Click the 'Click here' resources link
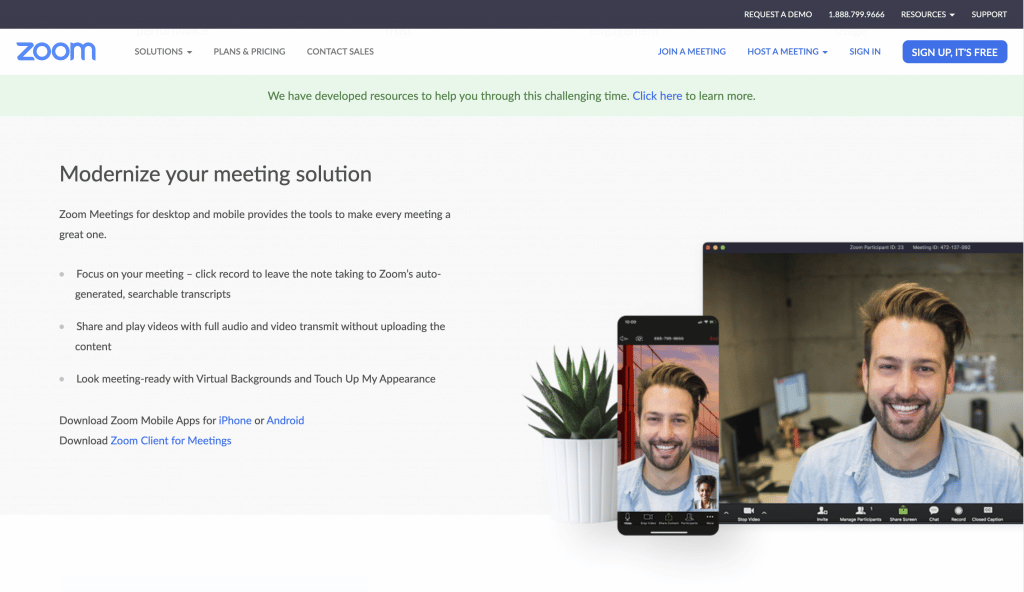Image resolution: width=1024 pixels, height=592 pixels. [x=657, y=96]
